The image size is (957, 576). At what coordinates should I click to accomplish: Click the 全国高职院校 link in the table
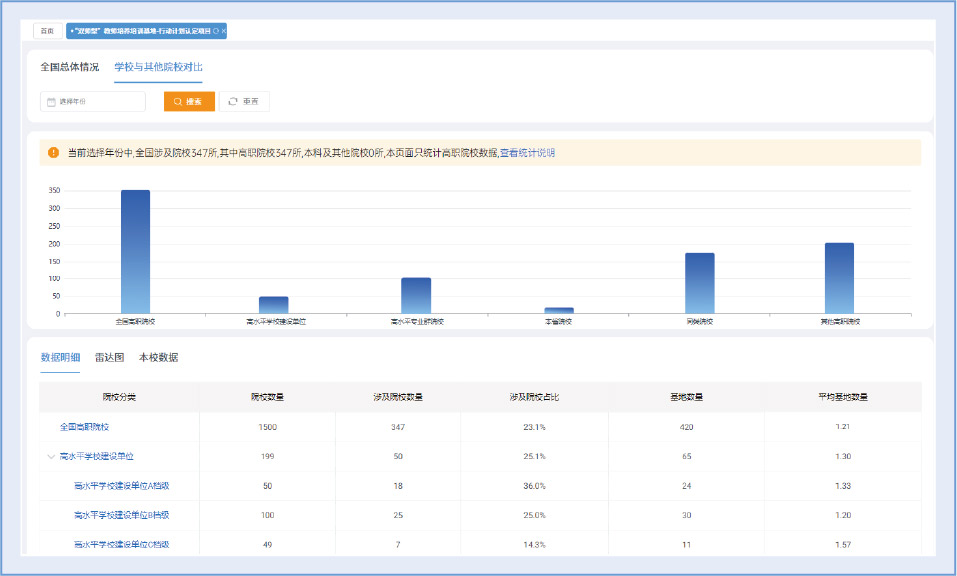(x=84, y=427)
